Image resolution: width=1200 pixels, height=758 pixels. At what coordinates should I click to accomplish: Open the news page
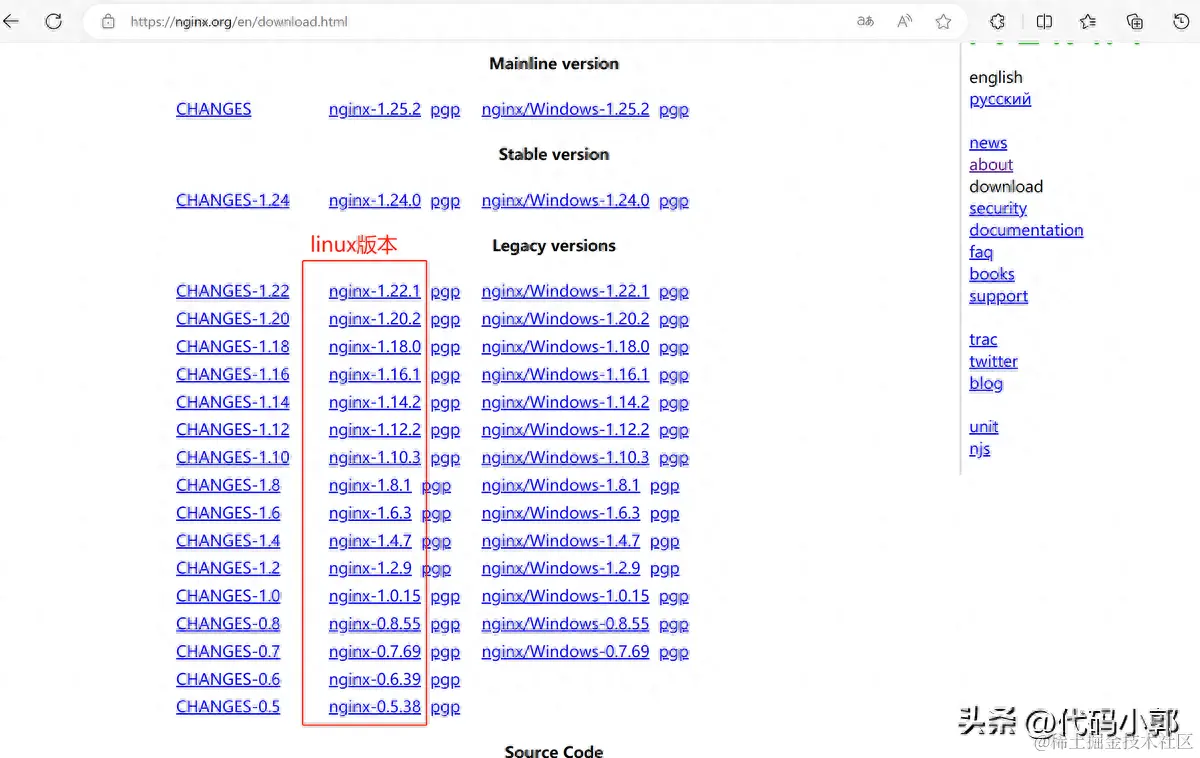click(988, 143)
